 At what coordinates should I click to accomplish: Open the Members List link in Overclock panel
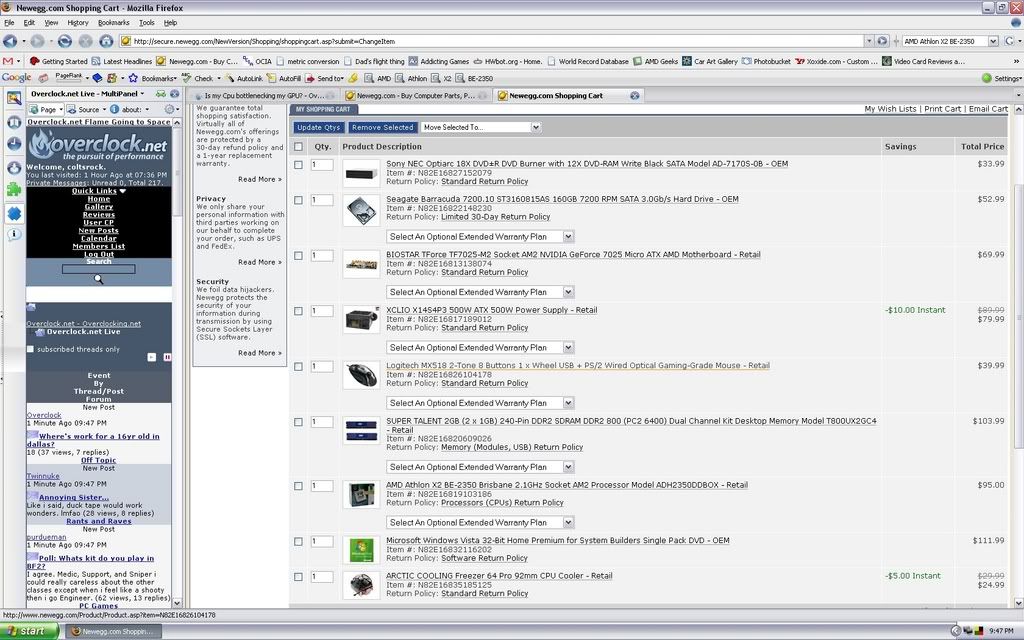pyautogui.click(x=99, y=246)
